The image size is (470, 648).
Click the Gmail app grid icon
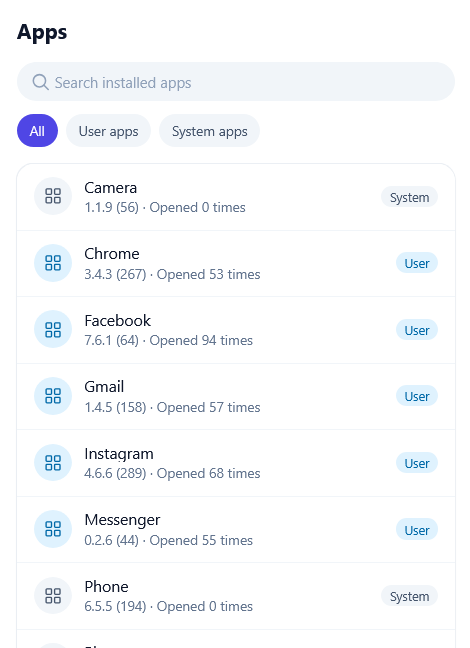coord(53,396)
